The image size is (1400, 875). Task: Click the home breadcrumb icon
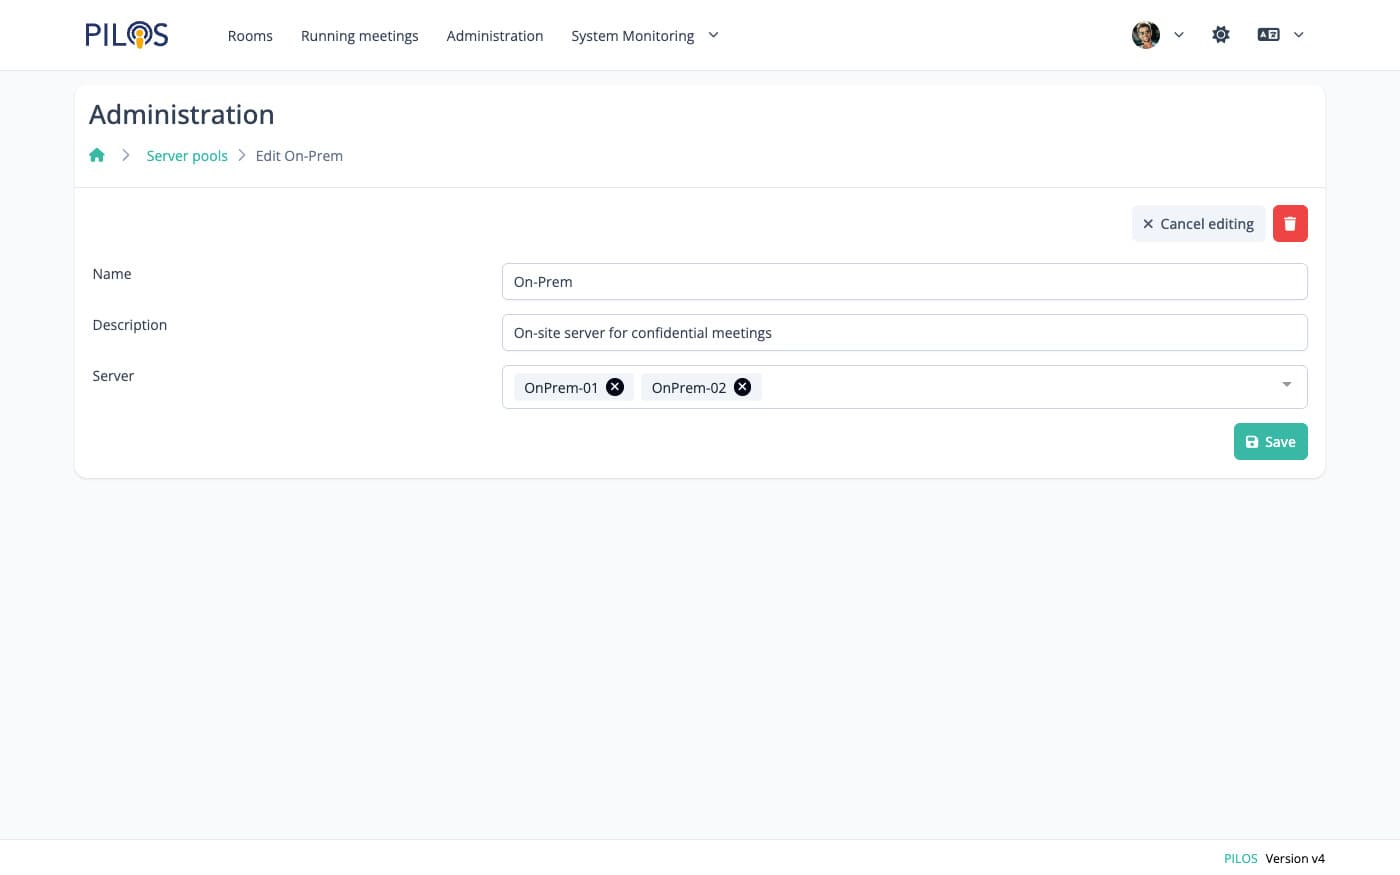point(97,155)
